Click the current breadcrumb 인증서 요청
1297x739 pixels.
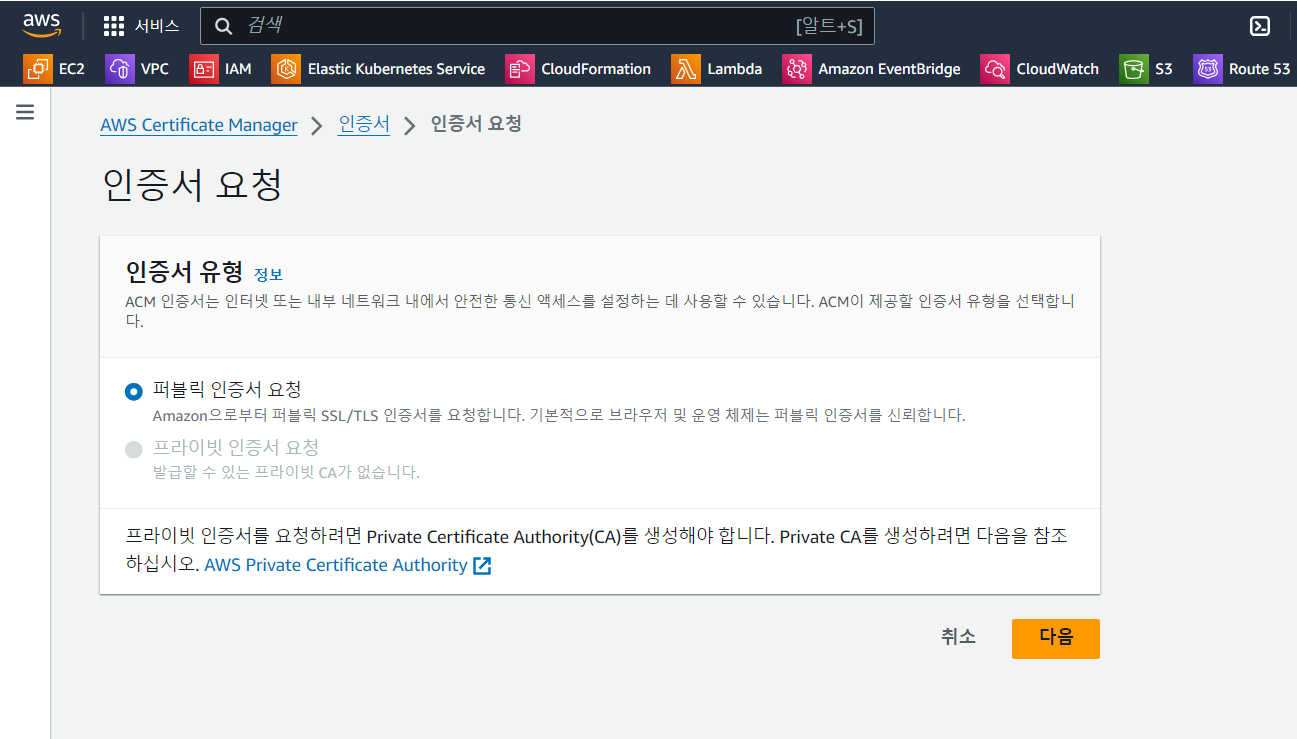[476, 124]
